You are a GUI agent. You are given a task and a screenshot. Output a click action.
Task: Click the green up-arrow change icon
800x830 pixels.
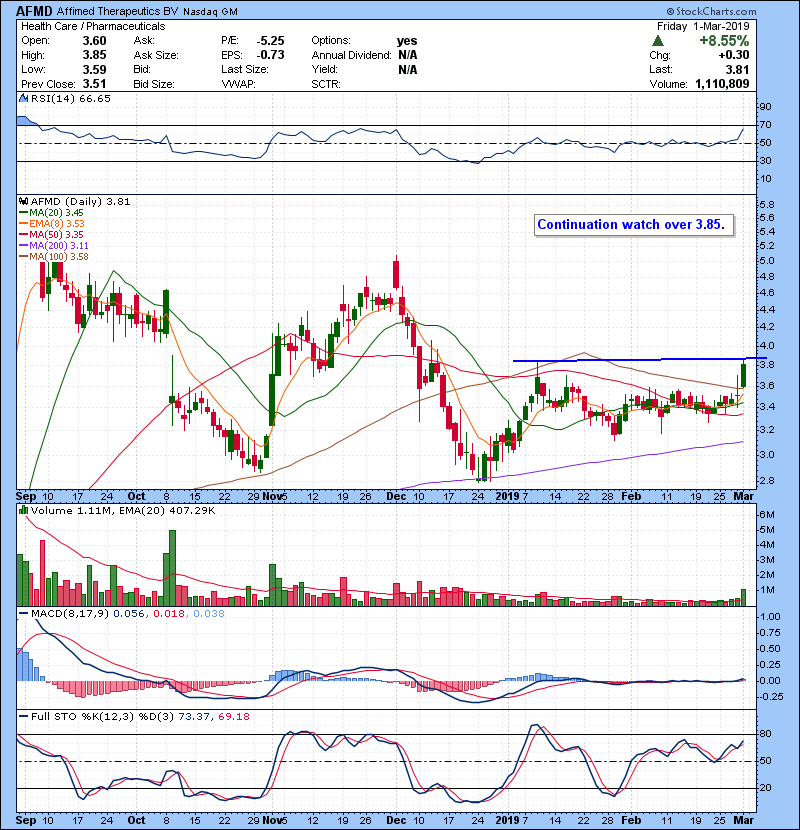658,41
